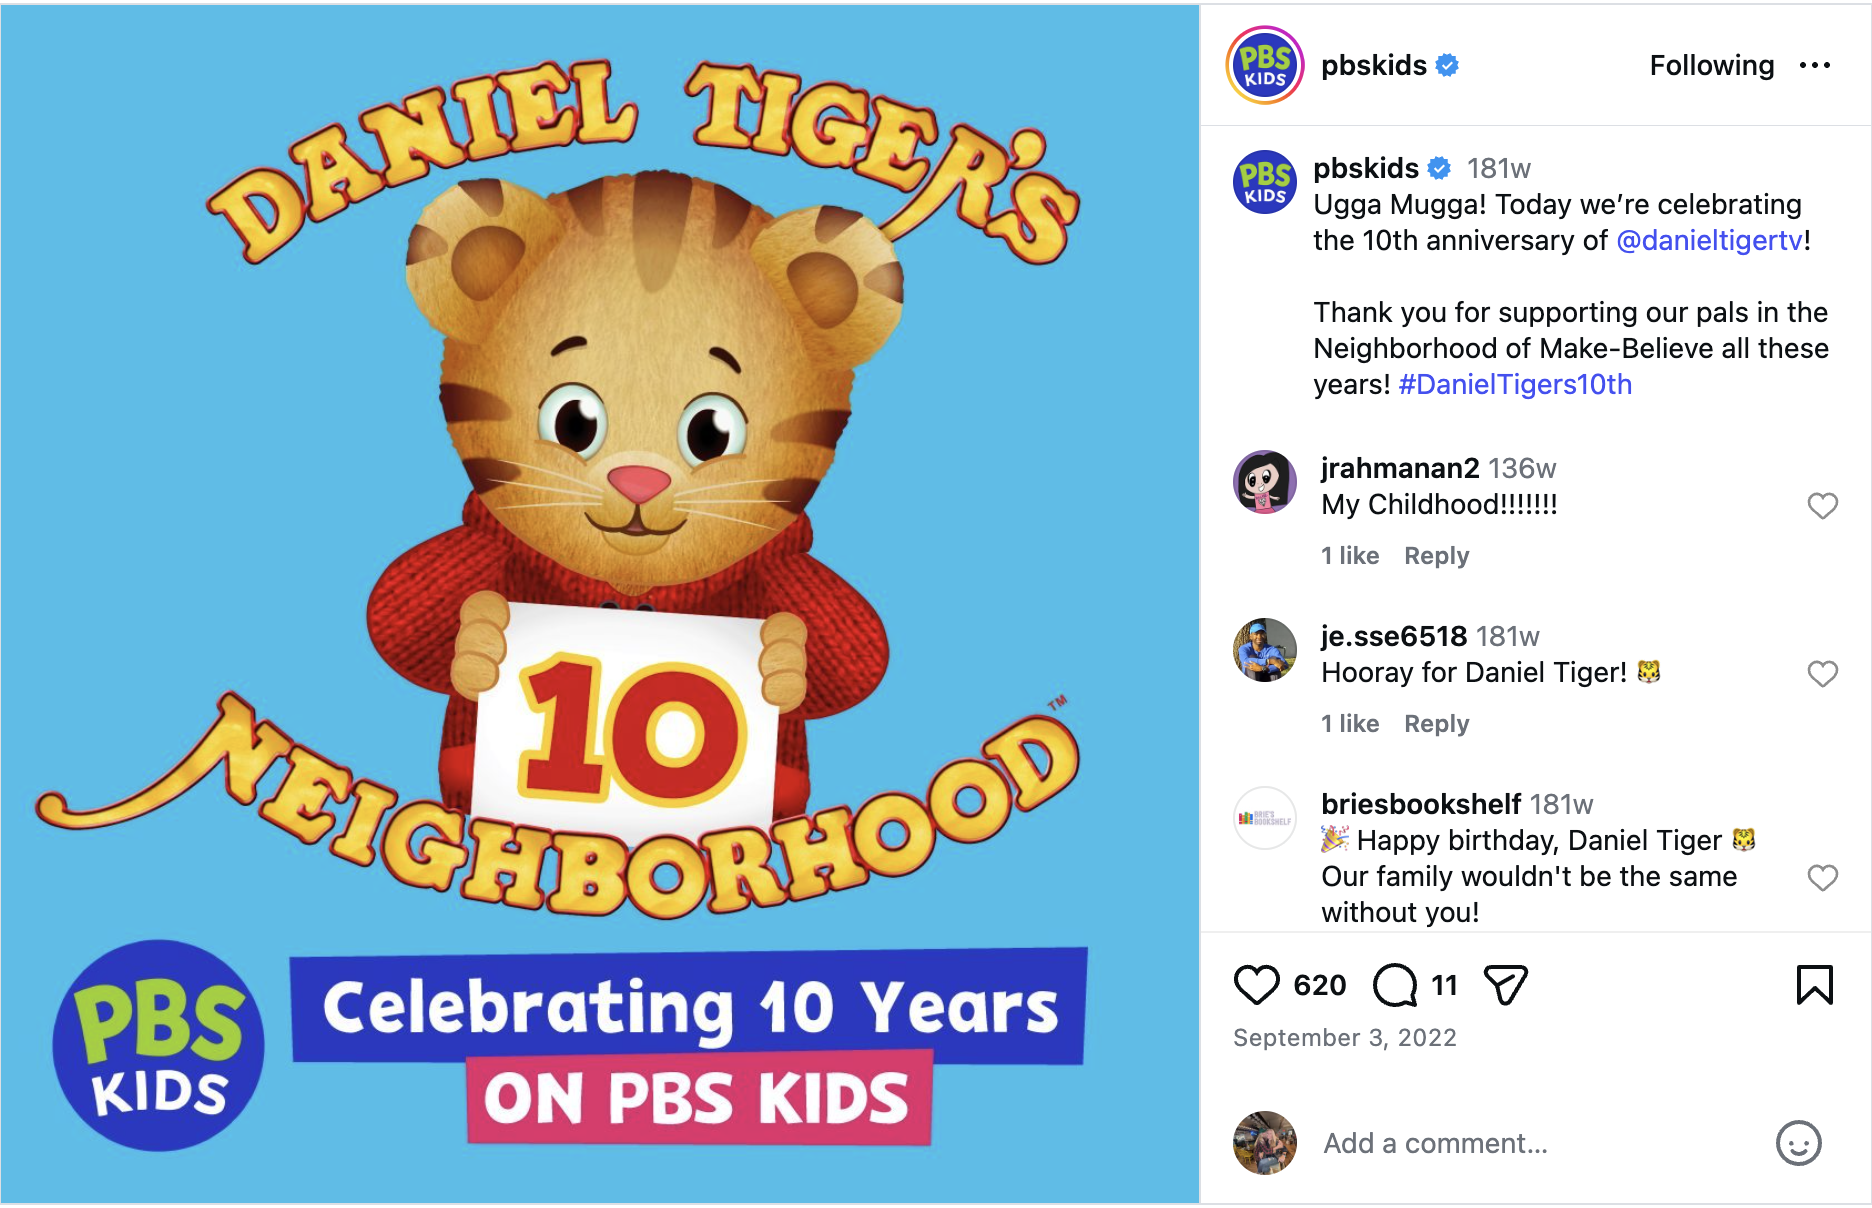Reply to je.sse6518's comment
Image resolution: width=1872 pixels, height=1208 pixels.
click(1436, 724)
